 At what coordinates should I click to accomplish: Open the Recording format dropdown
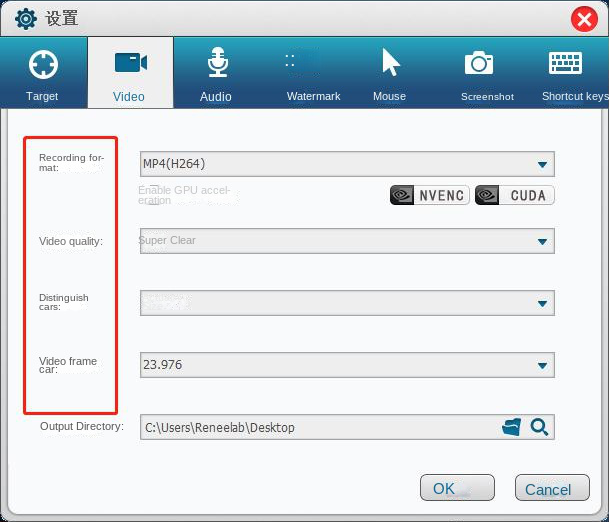tap(347, 164)
